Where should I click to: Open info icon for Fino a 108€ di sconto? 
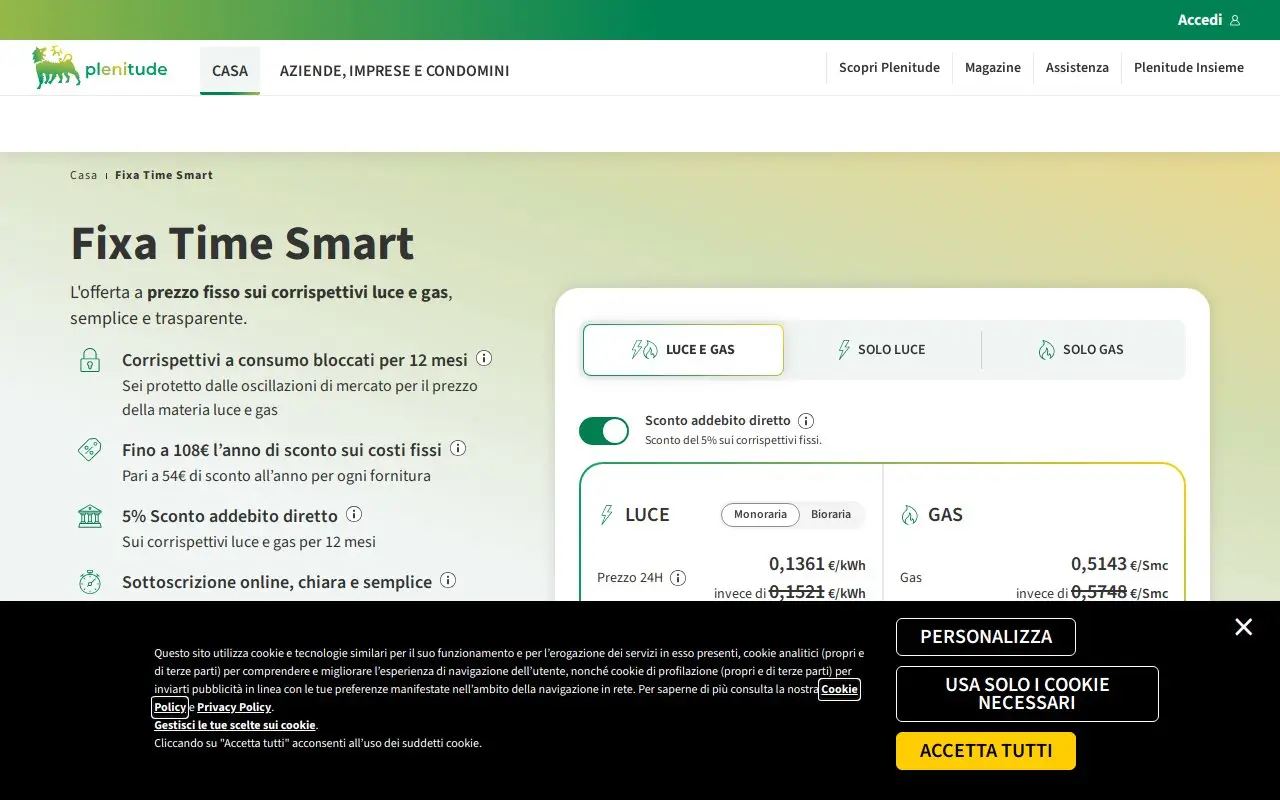pyautogui.click(x=458, y=448)
